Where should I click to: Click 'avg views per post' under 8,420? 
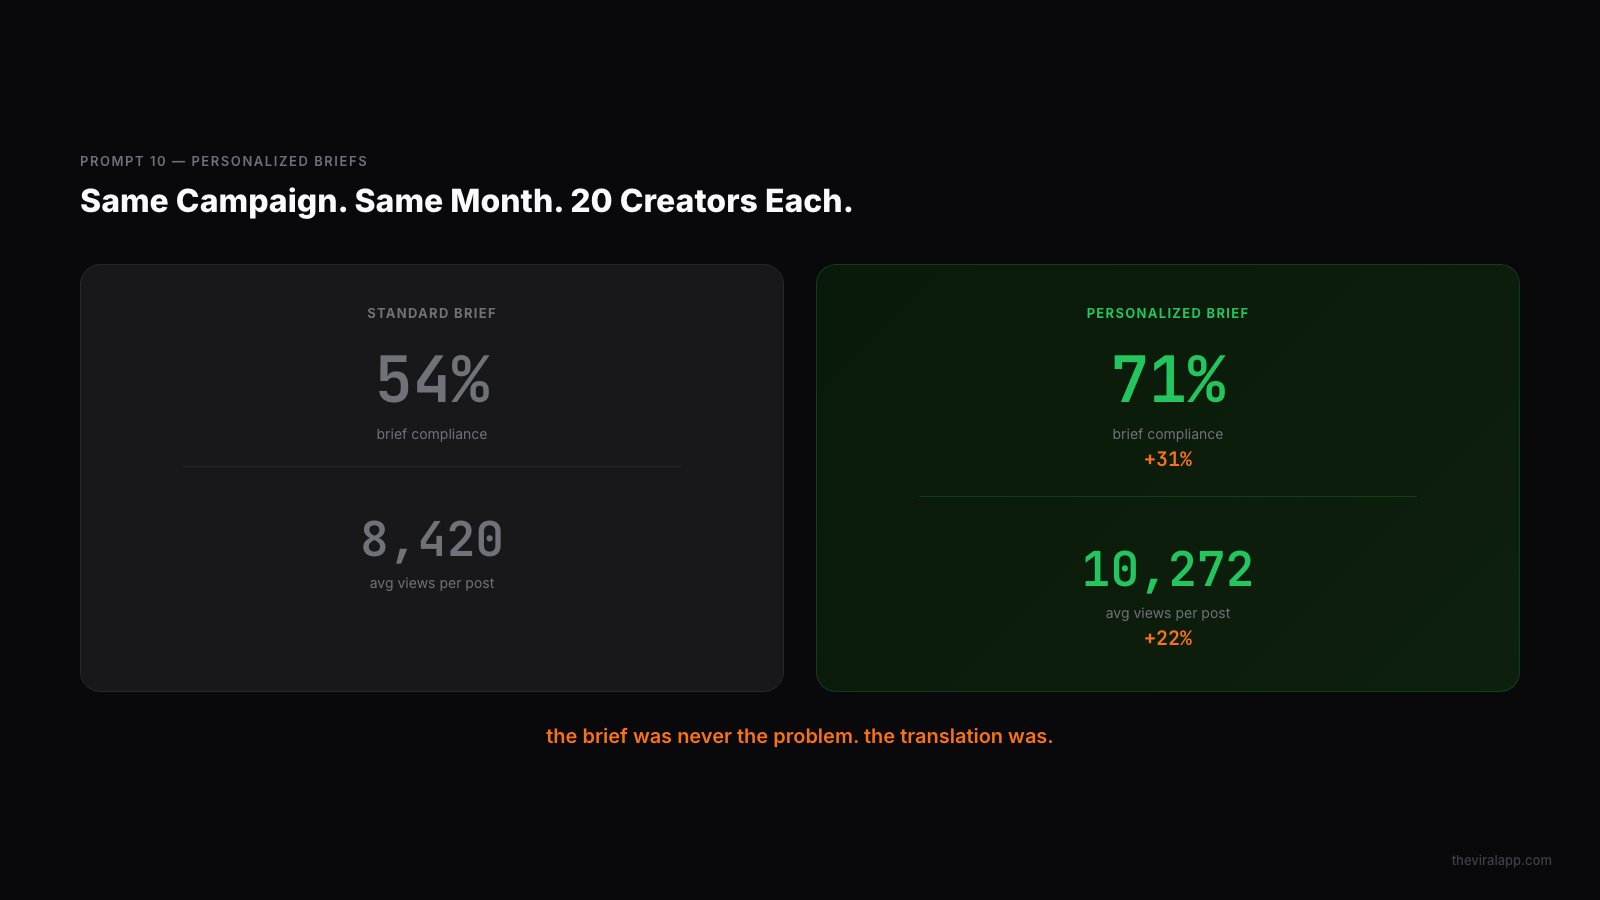point(432,583)
